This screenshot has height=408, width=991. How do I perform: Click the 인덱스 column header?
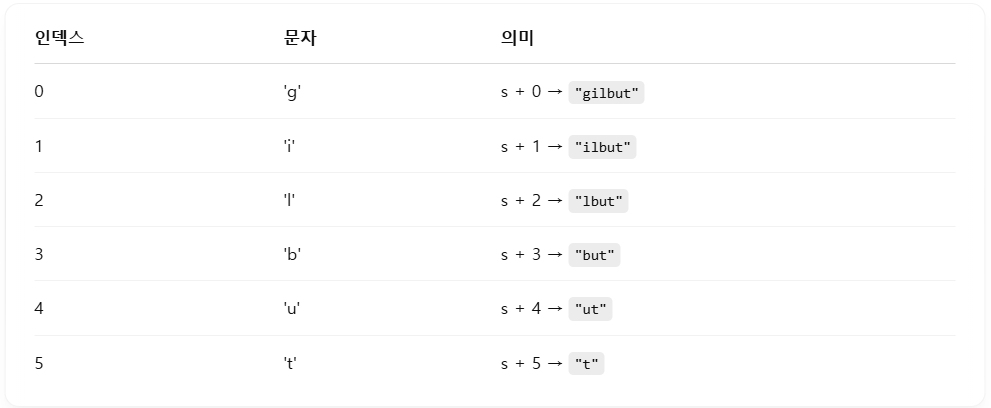[59, 38]
